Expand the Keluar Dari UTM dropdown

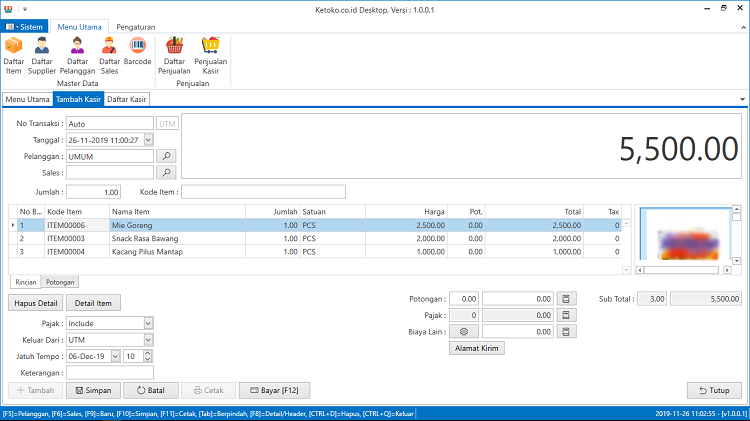pyautogui.click(x=148, y=340)
